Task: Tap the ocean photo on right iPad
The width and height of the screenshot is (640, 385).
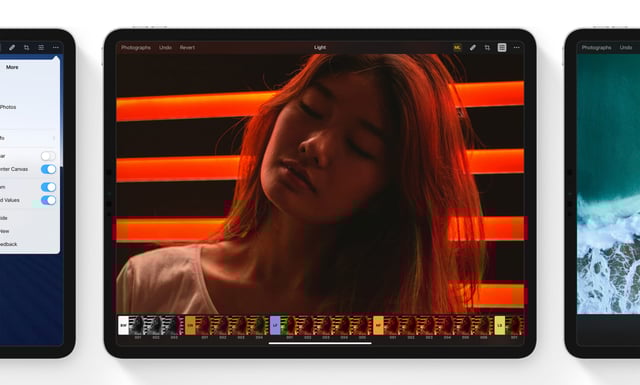Action: tap(608, 184)
